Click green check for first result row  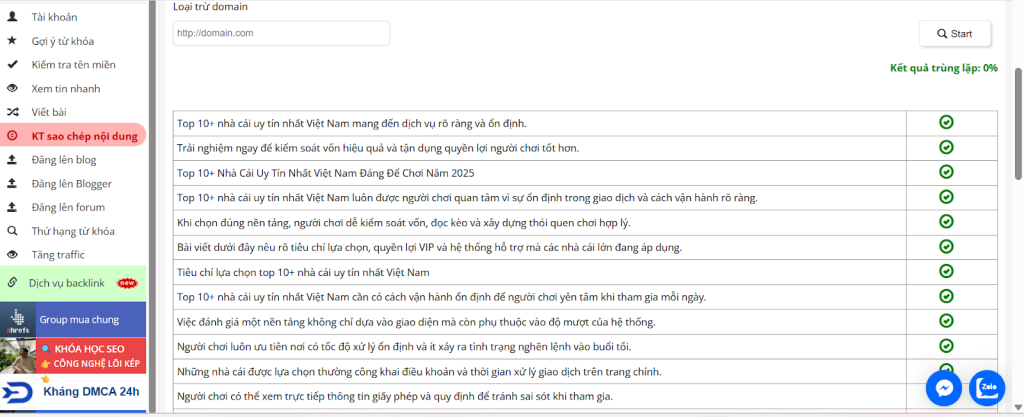[945, 122]
